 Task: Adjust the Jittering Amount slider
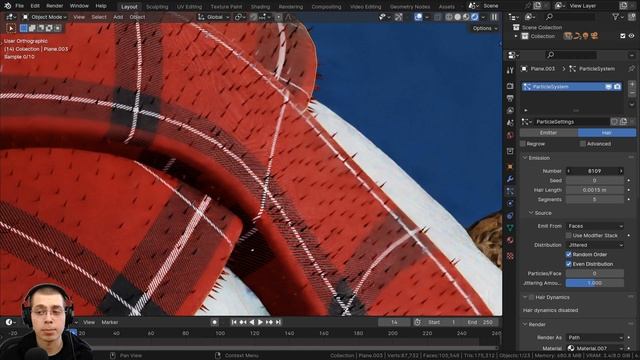point(595,283)
